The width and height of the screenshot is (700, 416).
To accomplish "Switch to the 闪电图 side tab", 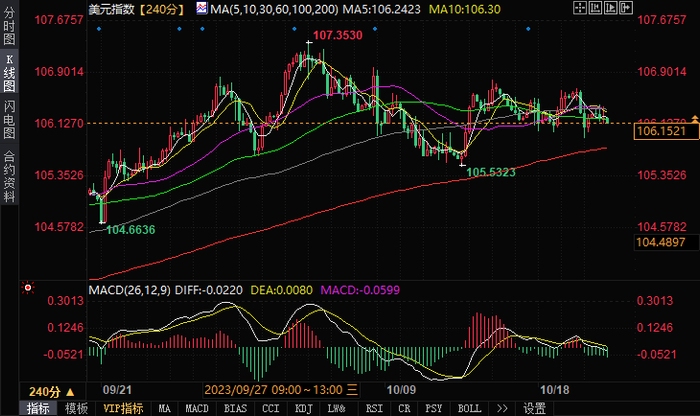I will click(x=9, y=119).
